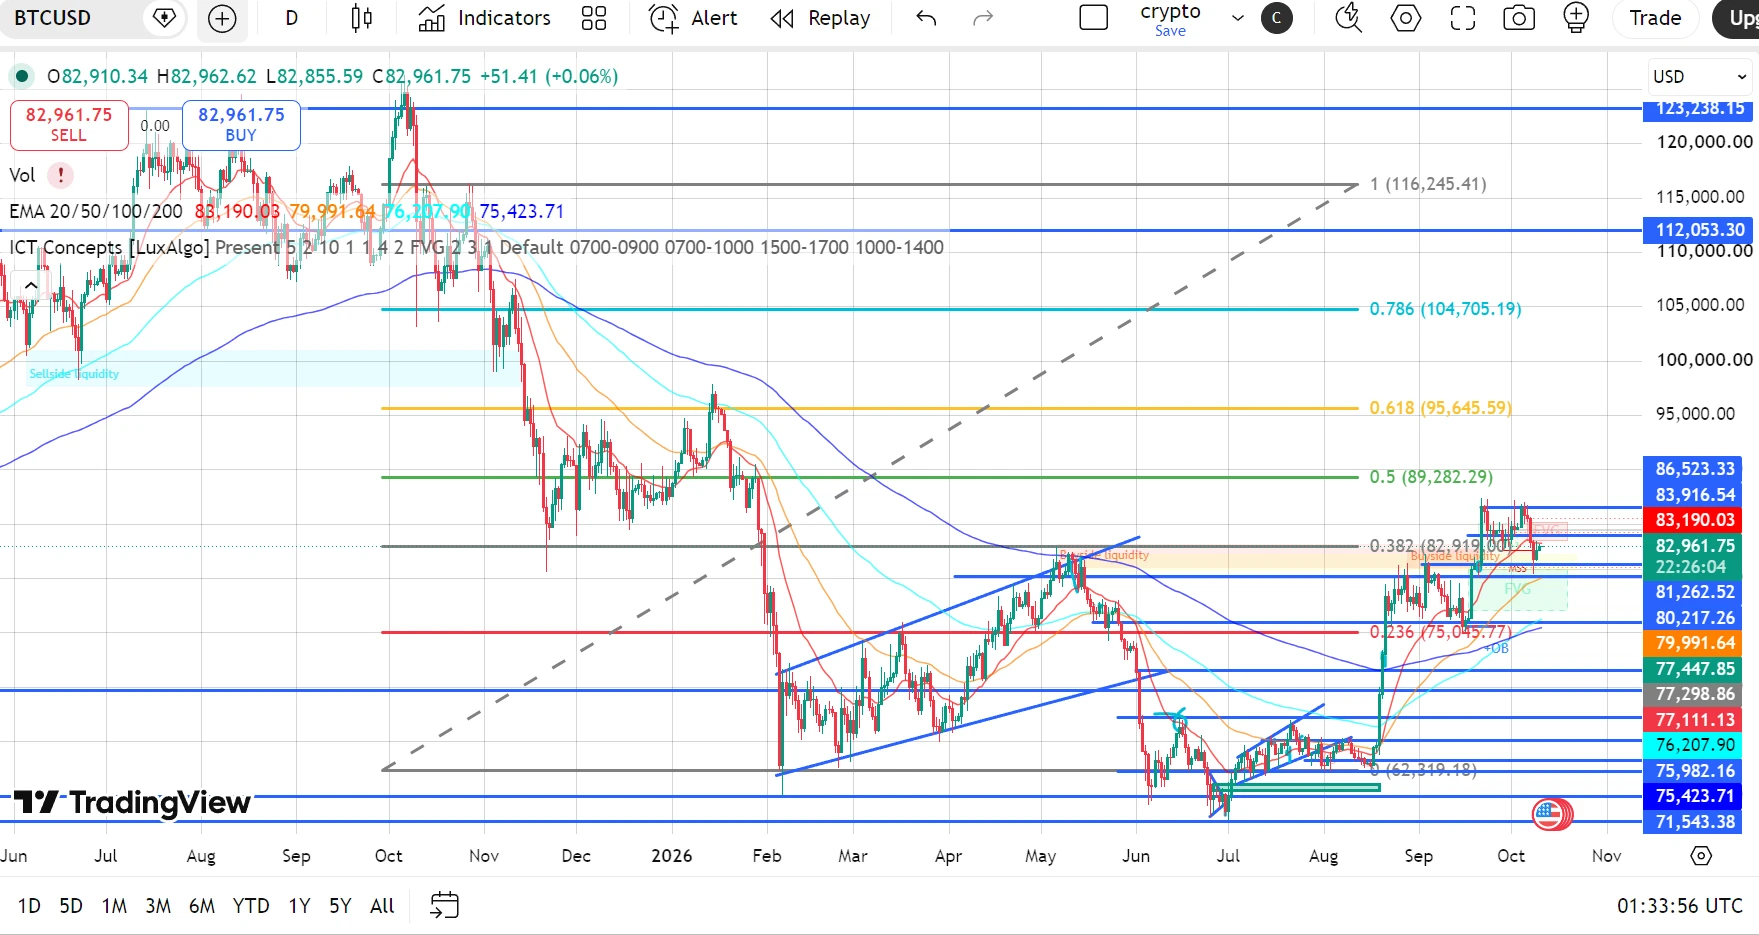Screen dimensions: 1759x935
Task: Select the YTD date range
Action: tap(251, 906)
